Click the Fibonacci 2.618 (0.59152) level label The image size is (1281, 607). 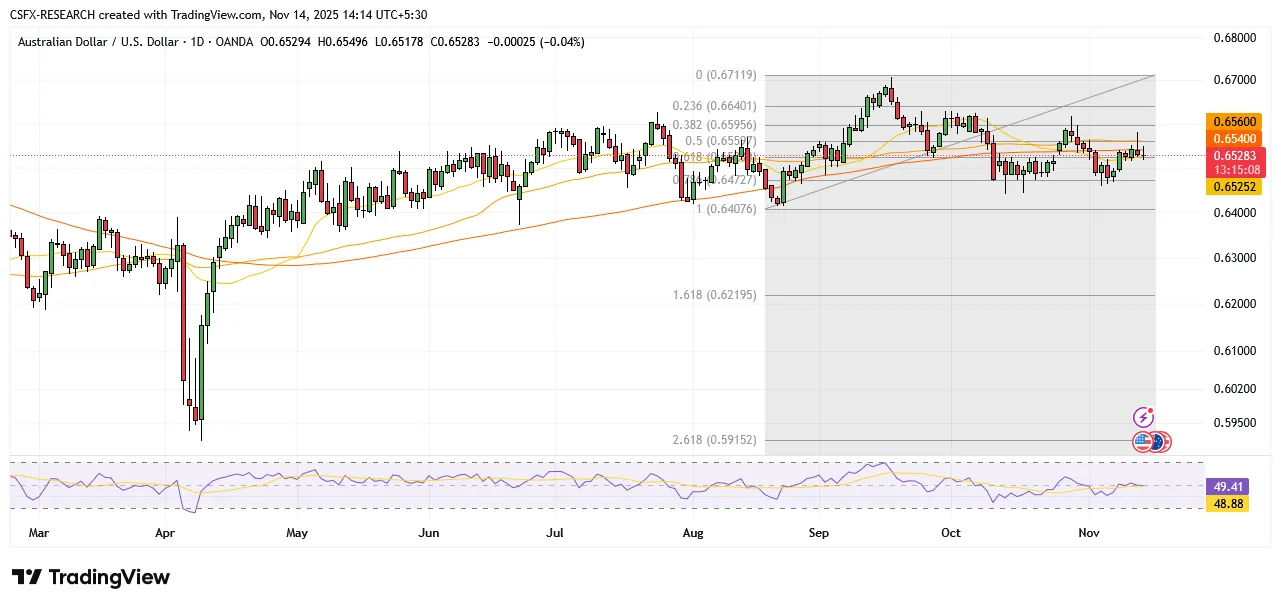point(716,439)
